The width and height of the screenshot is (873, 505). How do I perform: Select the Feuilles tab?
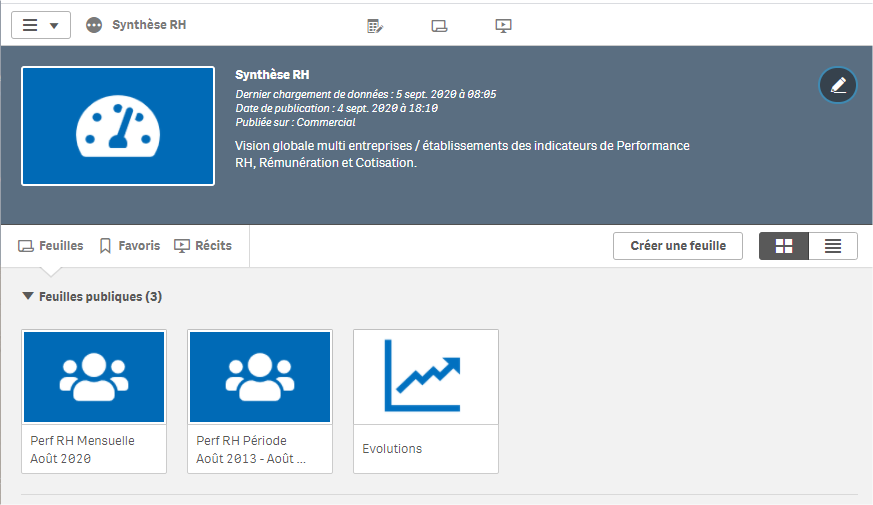[51, 246]
